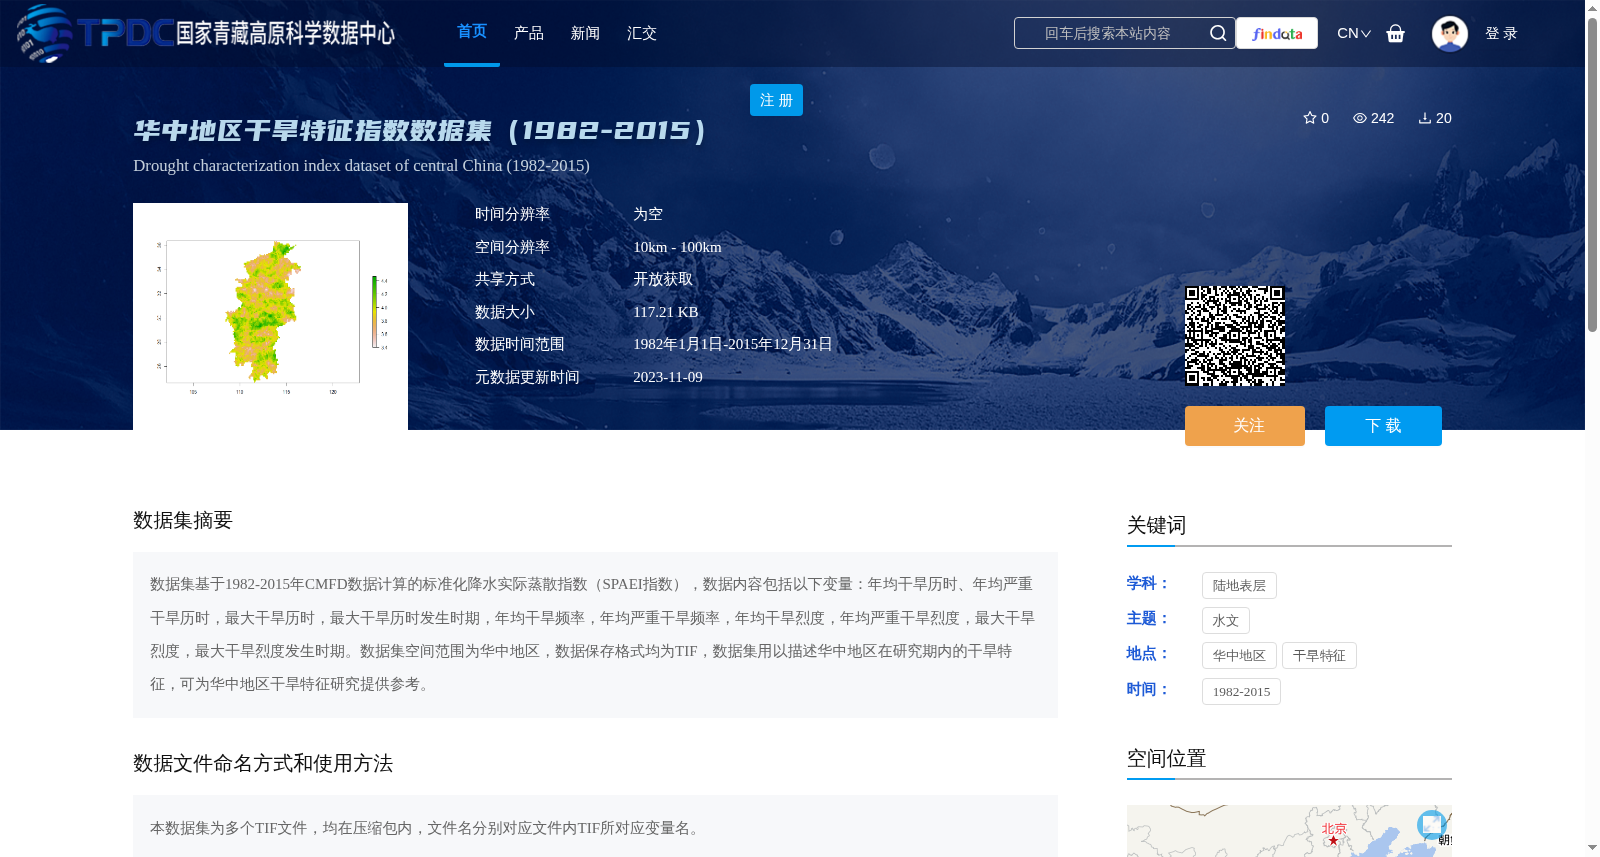Click the scrollbar down arrow
Screen dimensions: 1600x857
1592,848
